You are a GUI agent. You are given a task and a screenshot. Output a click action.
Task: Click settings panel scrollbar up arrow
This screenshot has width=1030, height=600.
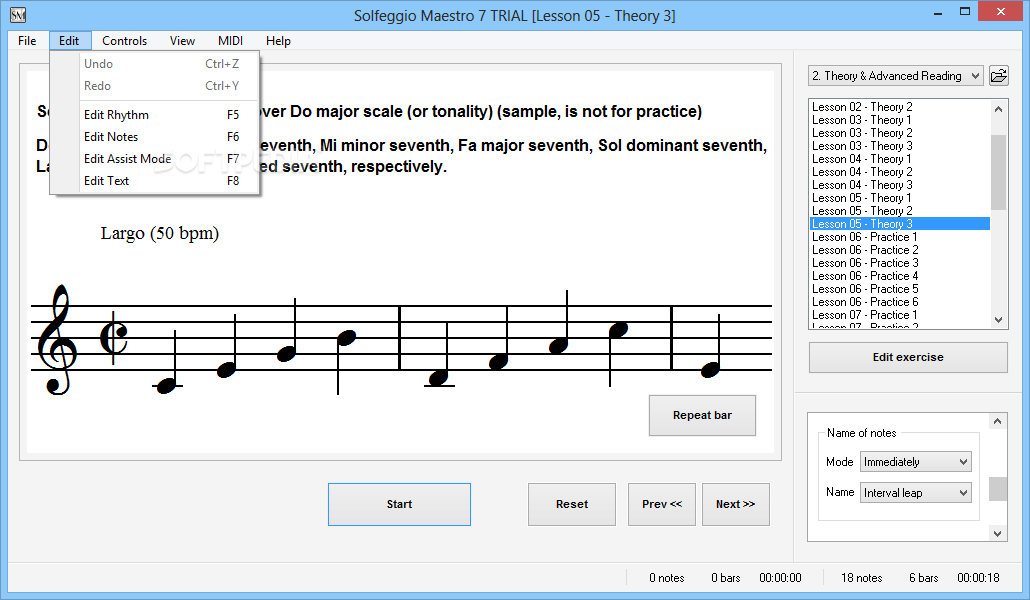997,421
